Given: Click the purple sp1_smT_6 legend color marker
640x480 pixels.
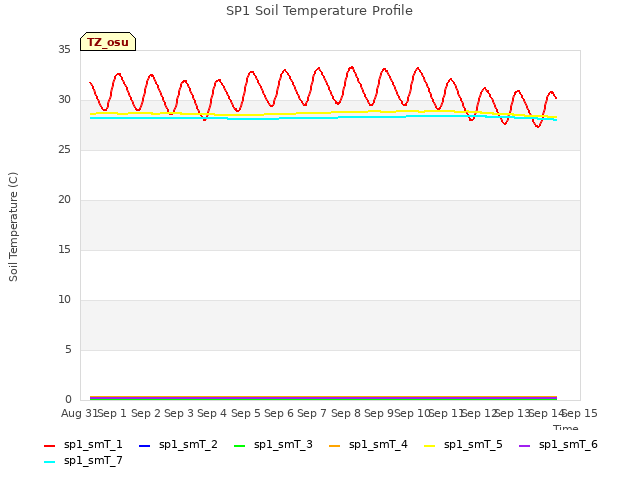Looking at the screenshot, I should point(524,446).
